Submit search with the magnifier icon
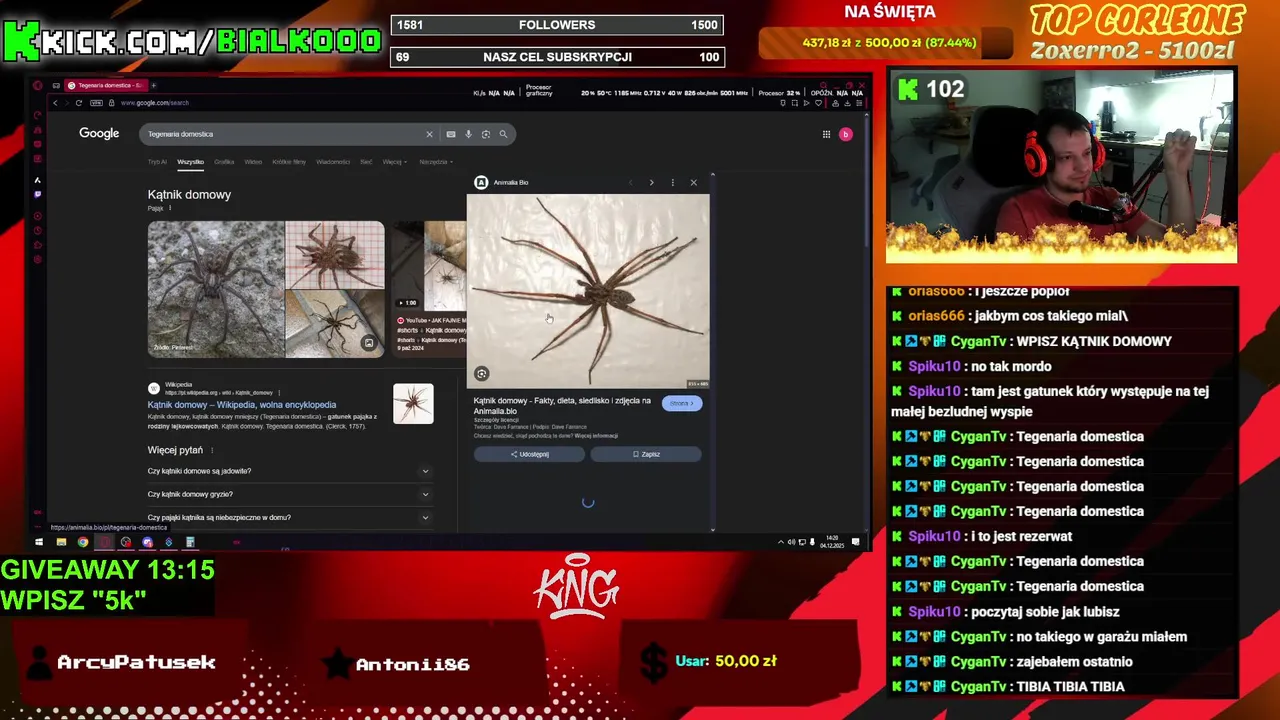This screenshot has height=720, width=1280. tap(503, 134)
